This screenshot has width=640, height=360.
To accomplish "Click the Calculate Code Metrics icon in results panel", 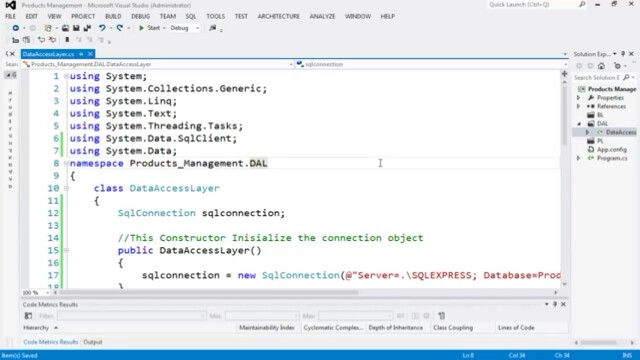I will coord(28,316).
